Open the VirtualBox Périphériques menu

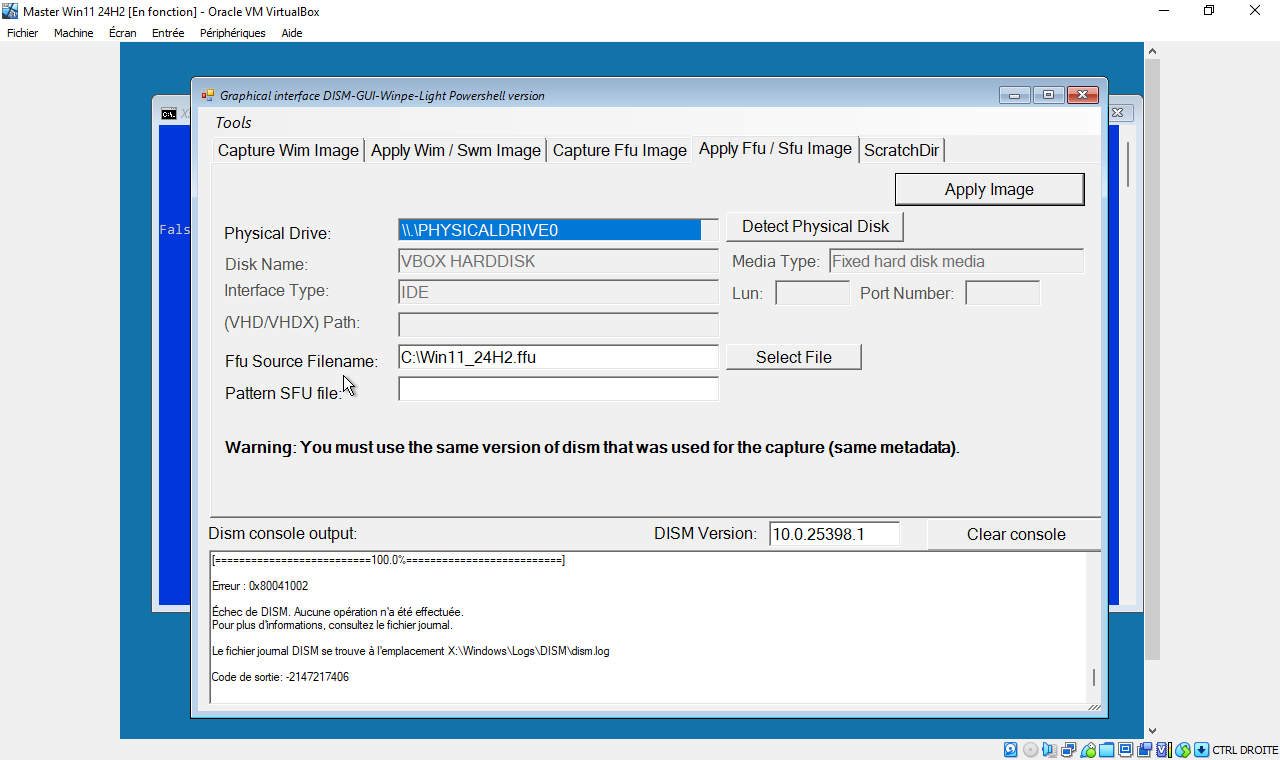pos(232,33)
